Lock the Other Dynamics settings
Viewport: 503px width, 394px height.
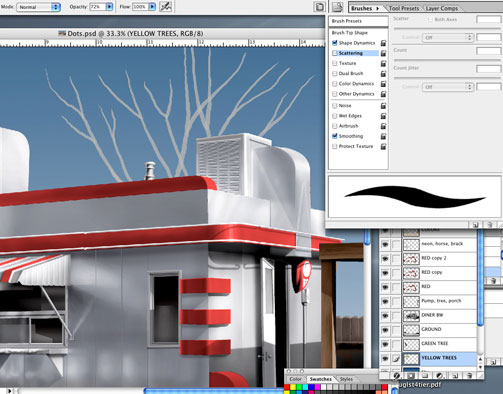[x=383, y=94]
